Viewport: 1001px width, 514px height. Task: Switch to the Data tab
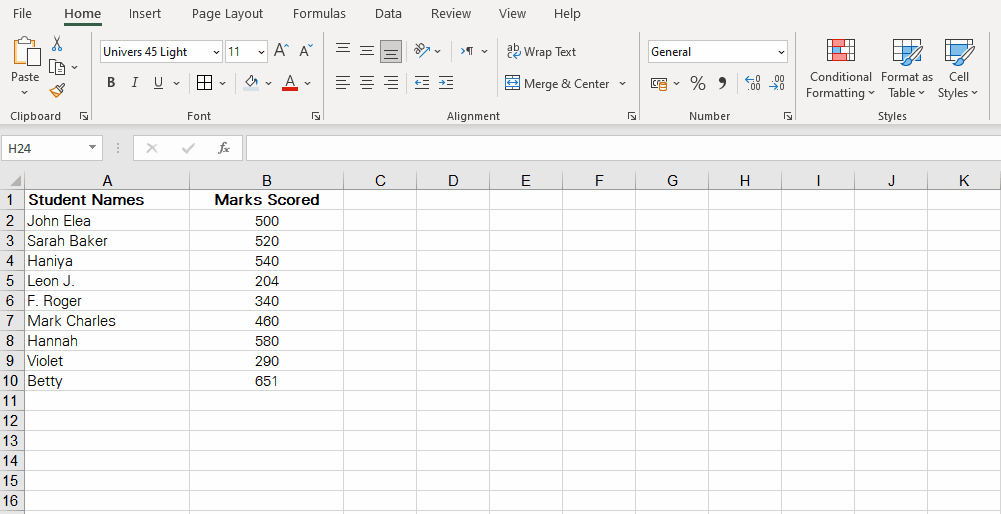(x=388, y=13)
